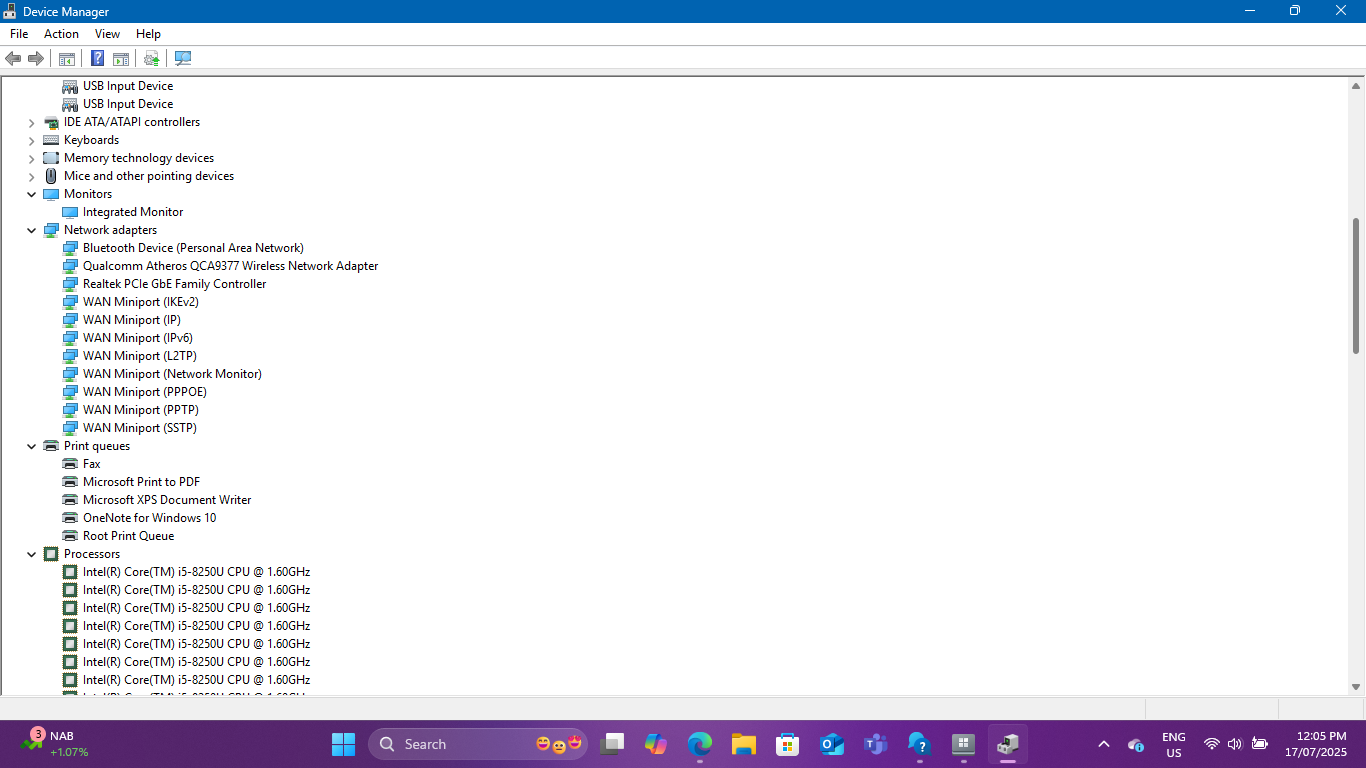Open the Windows Start menu
The height and width of the screenshot is (768, 1366).
[x=343, y=744]
